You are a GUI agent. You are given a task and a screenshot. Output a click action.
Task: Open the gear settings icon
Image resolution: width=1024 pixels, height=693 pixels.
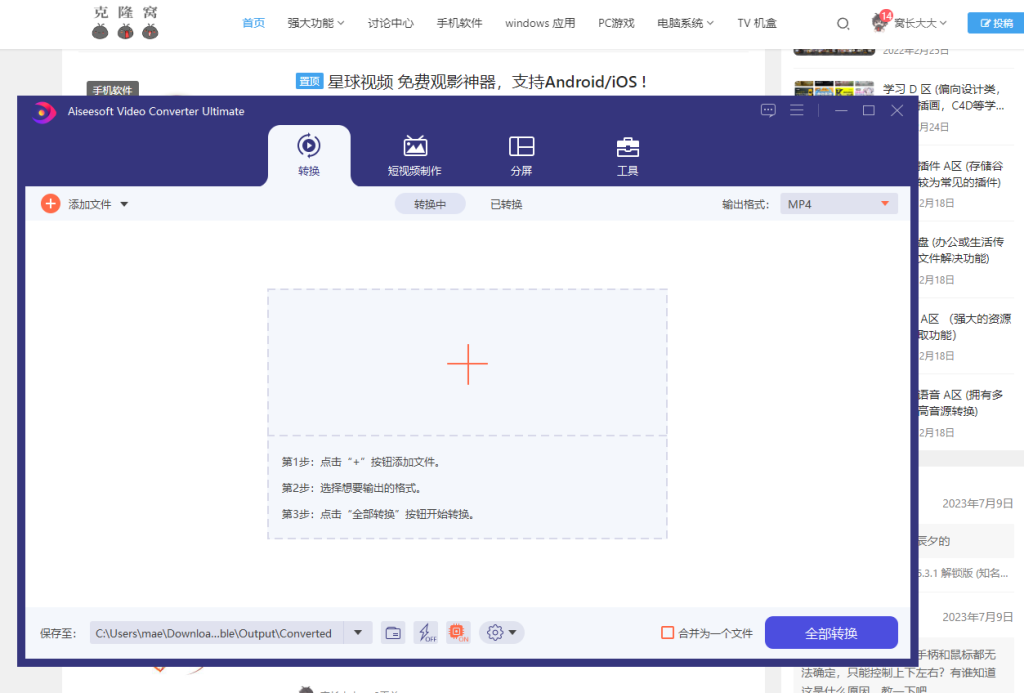point(495,633)
